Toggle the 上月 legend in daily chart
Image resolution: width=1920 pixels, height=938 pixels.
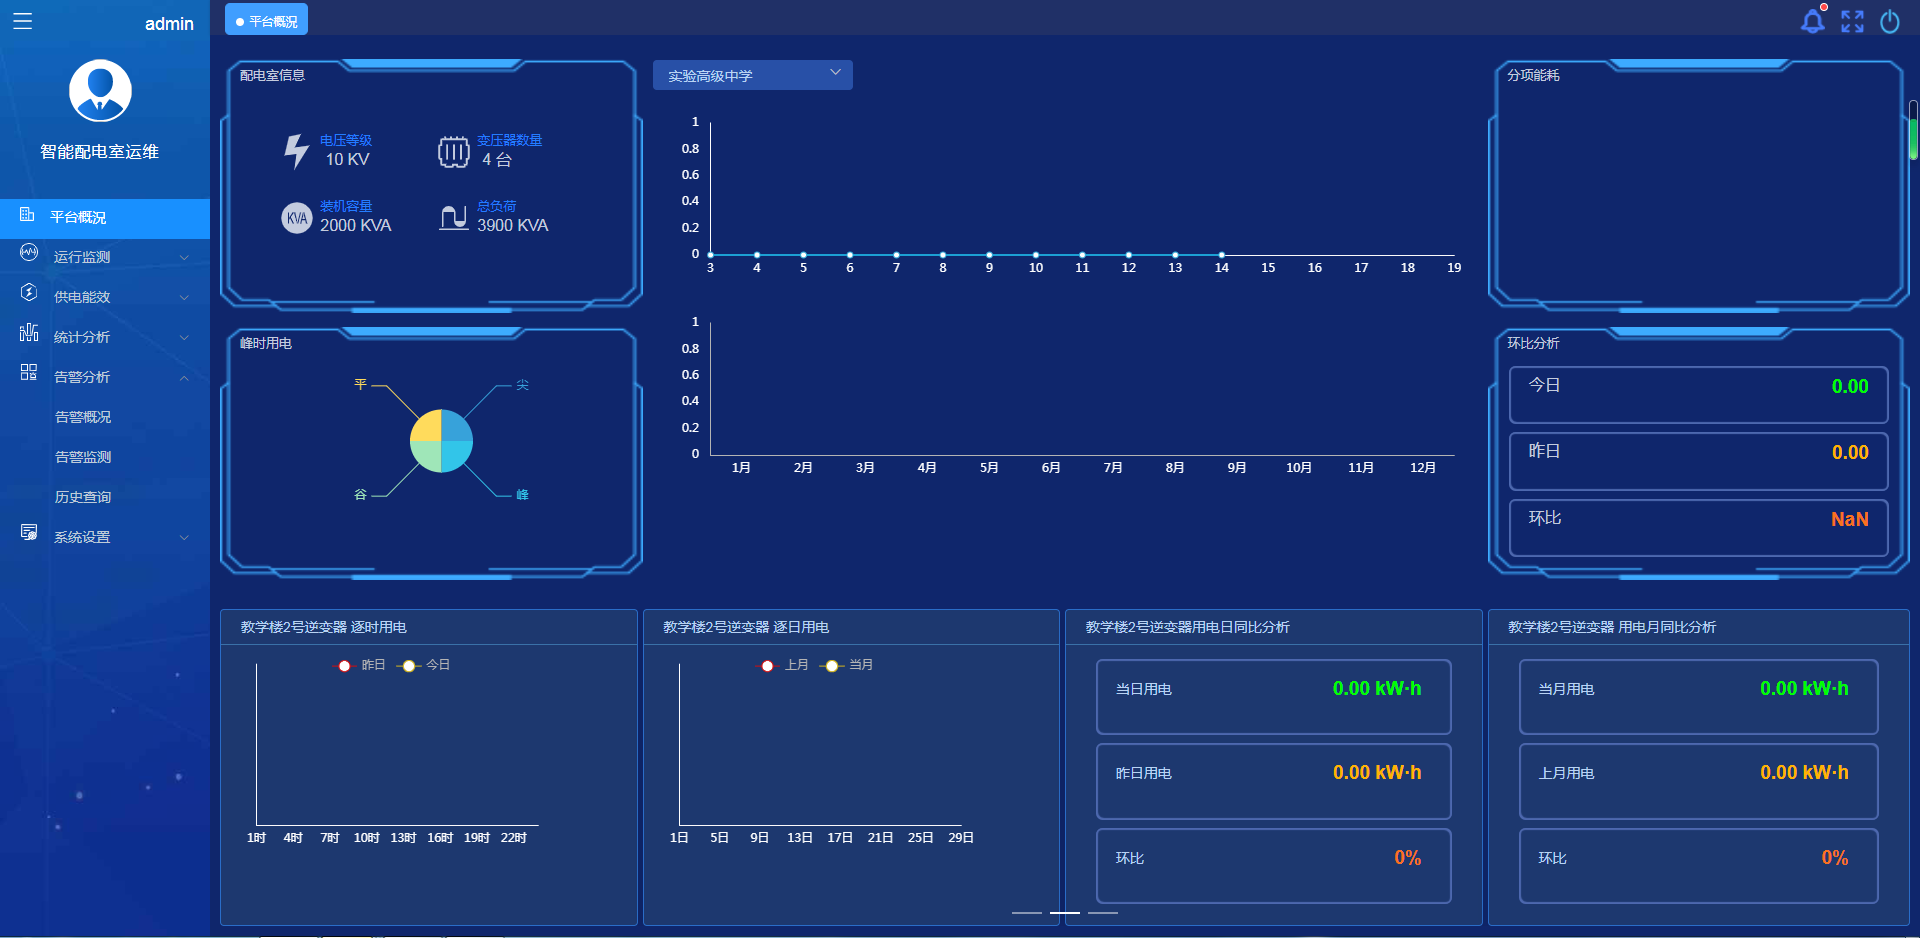pyautogui.click(x=782, y=665)
